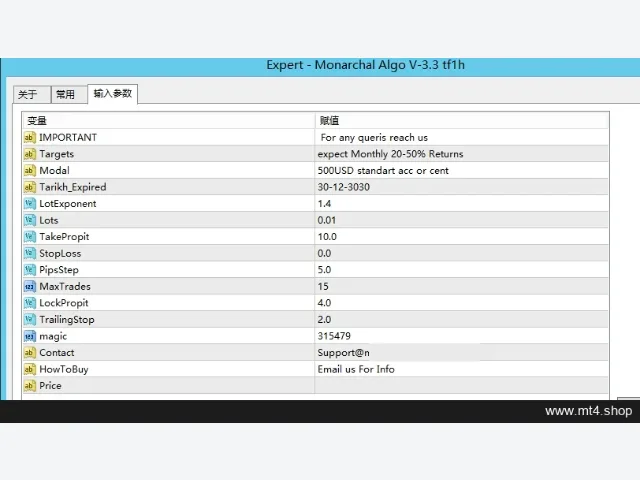Click the string icon beside Tarikh_Expired
Screen dimensions: 640x480
pos(30,187)
